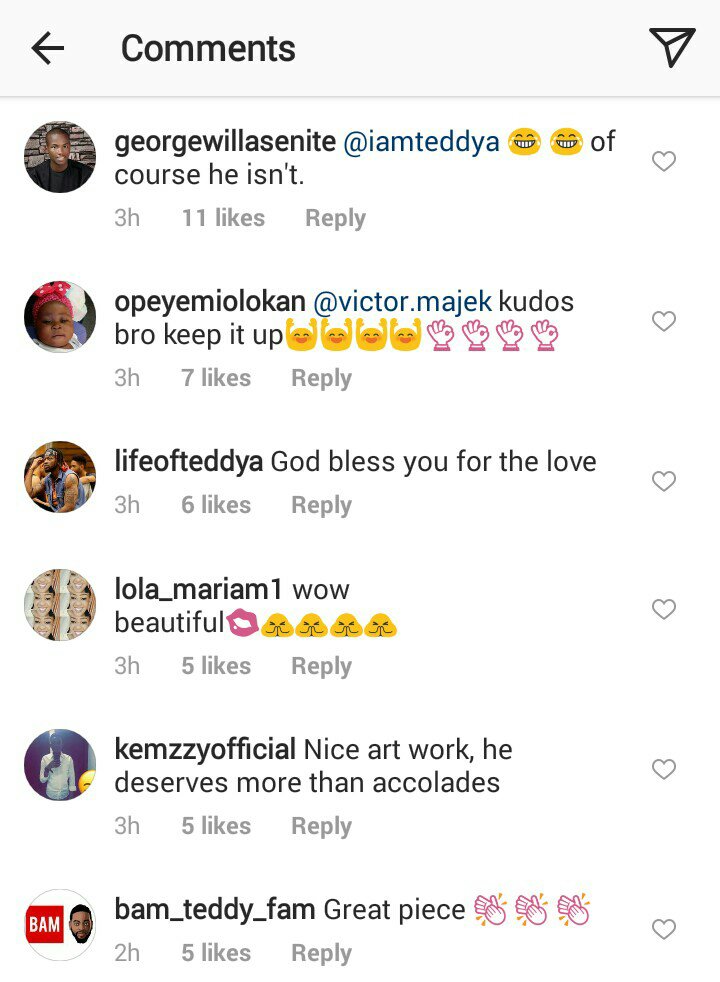Like georgewillasenite's comment with the heart

(x=664, y=161)
